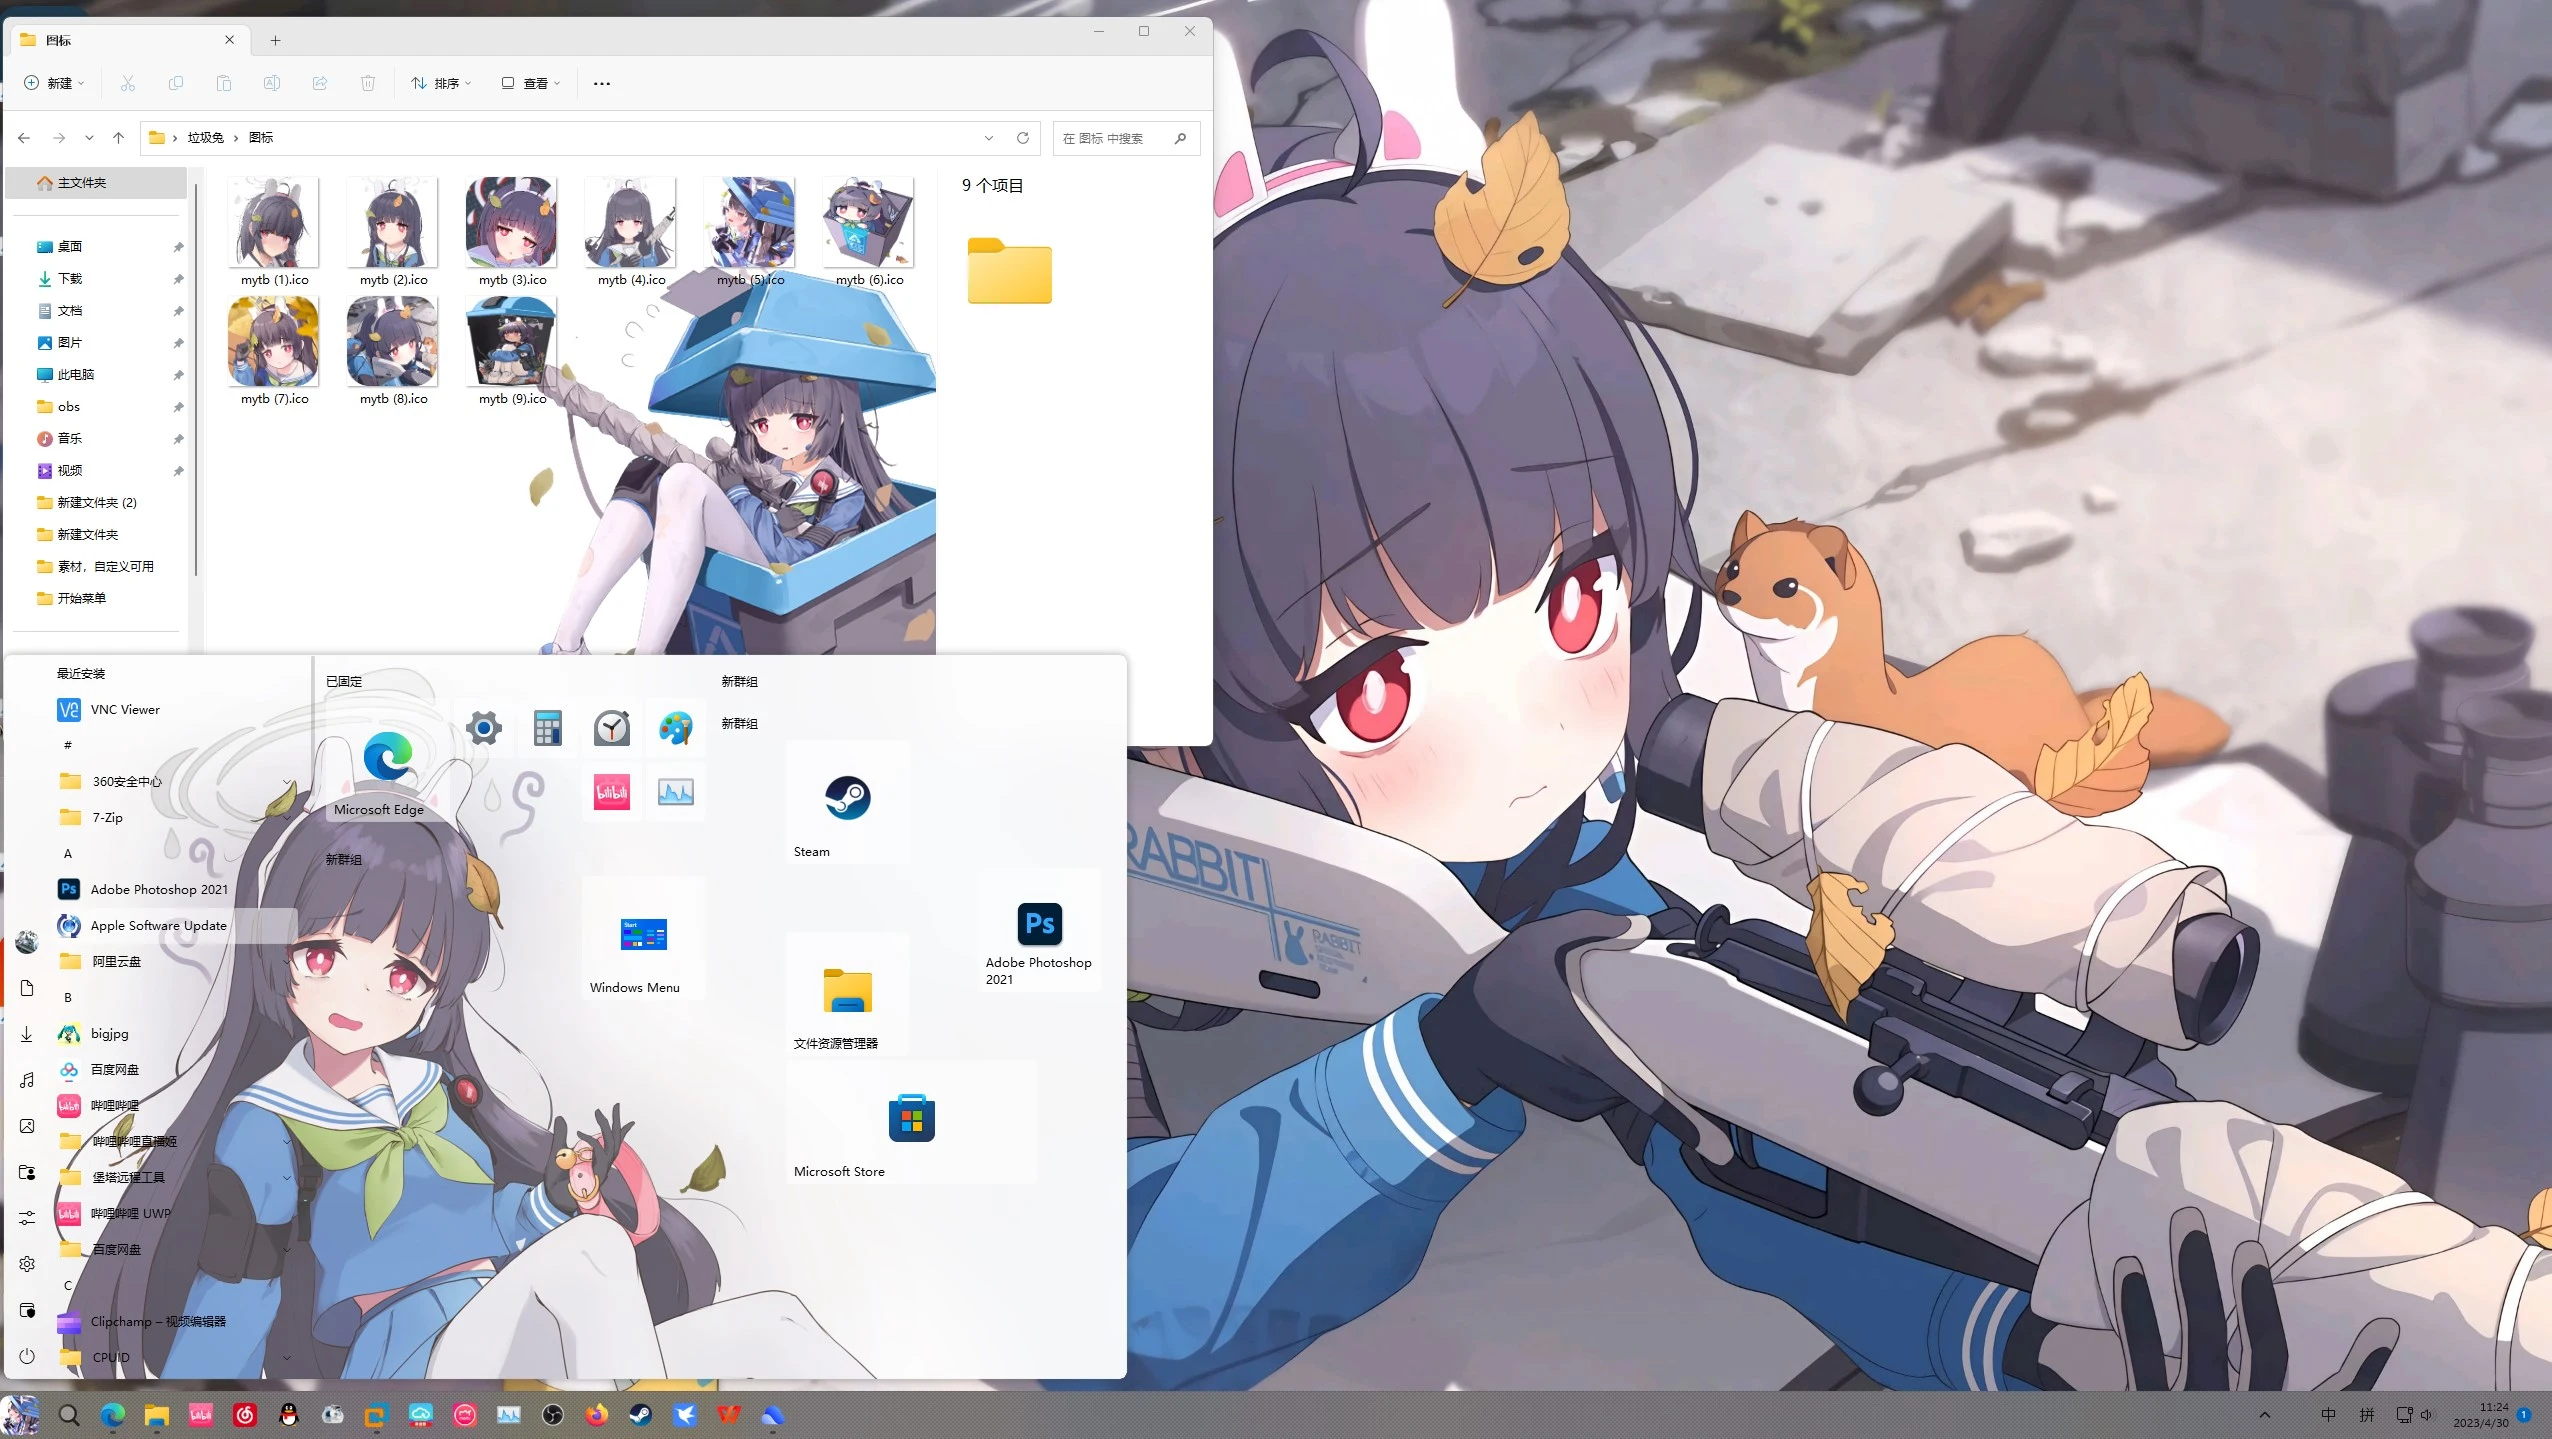Expand the 7-Zip folder in app list
The height and width of the screenshot is (1439, 2552).
pos(175,817)
